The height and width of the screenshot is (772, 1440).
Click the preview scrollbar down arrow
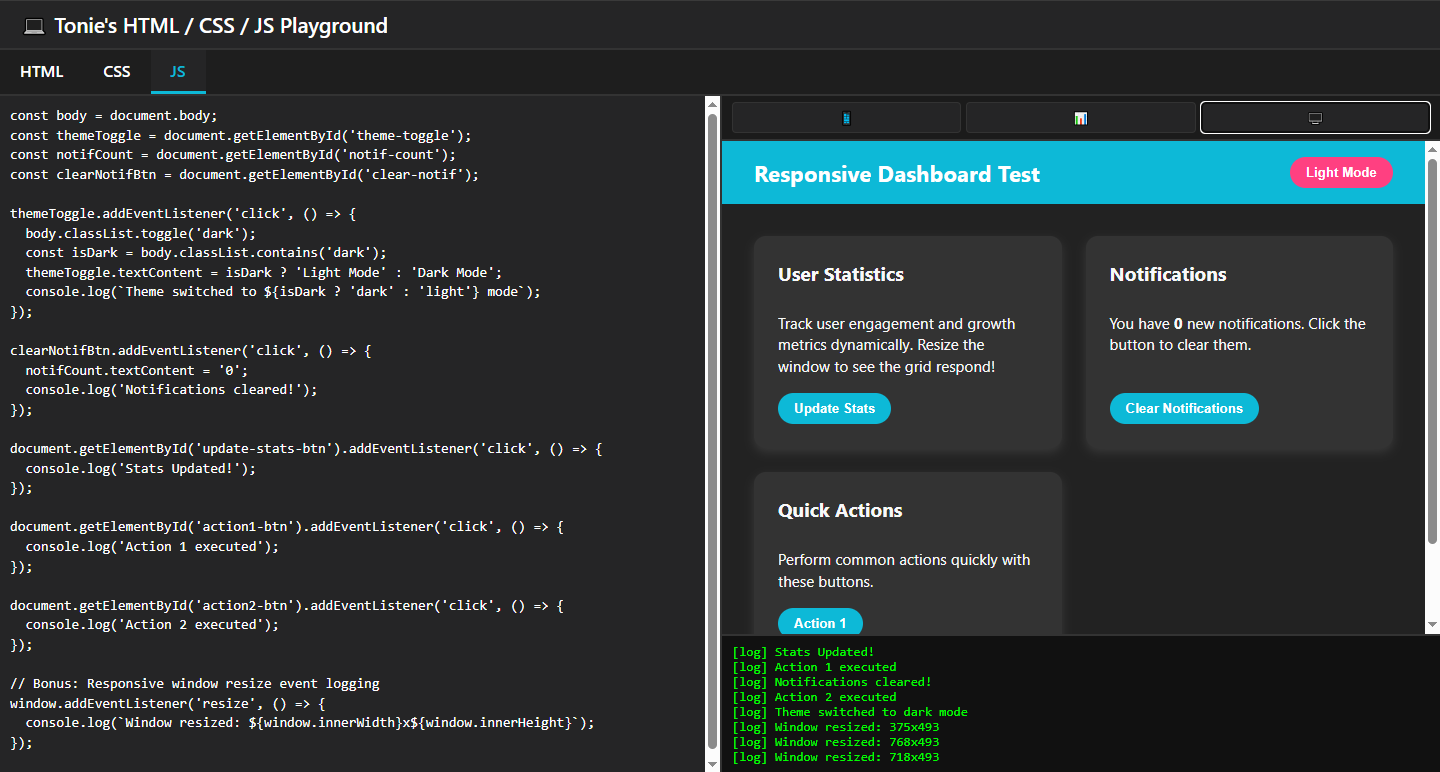coord(1432,625)
